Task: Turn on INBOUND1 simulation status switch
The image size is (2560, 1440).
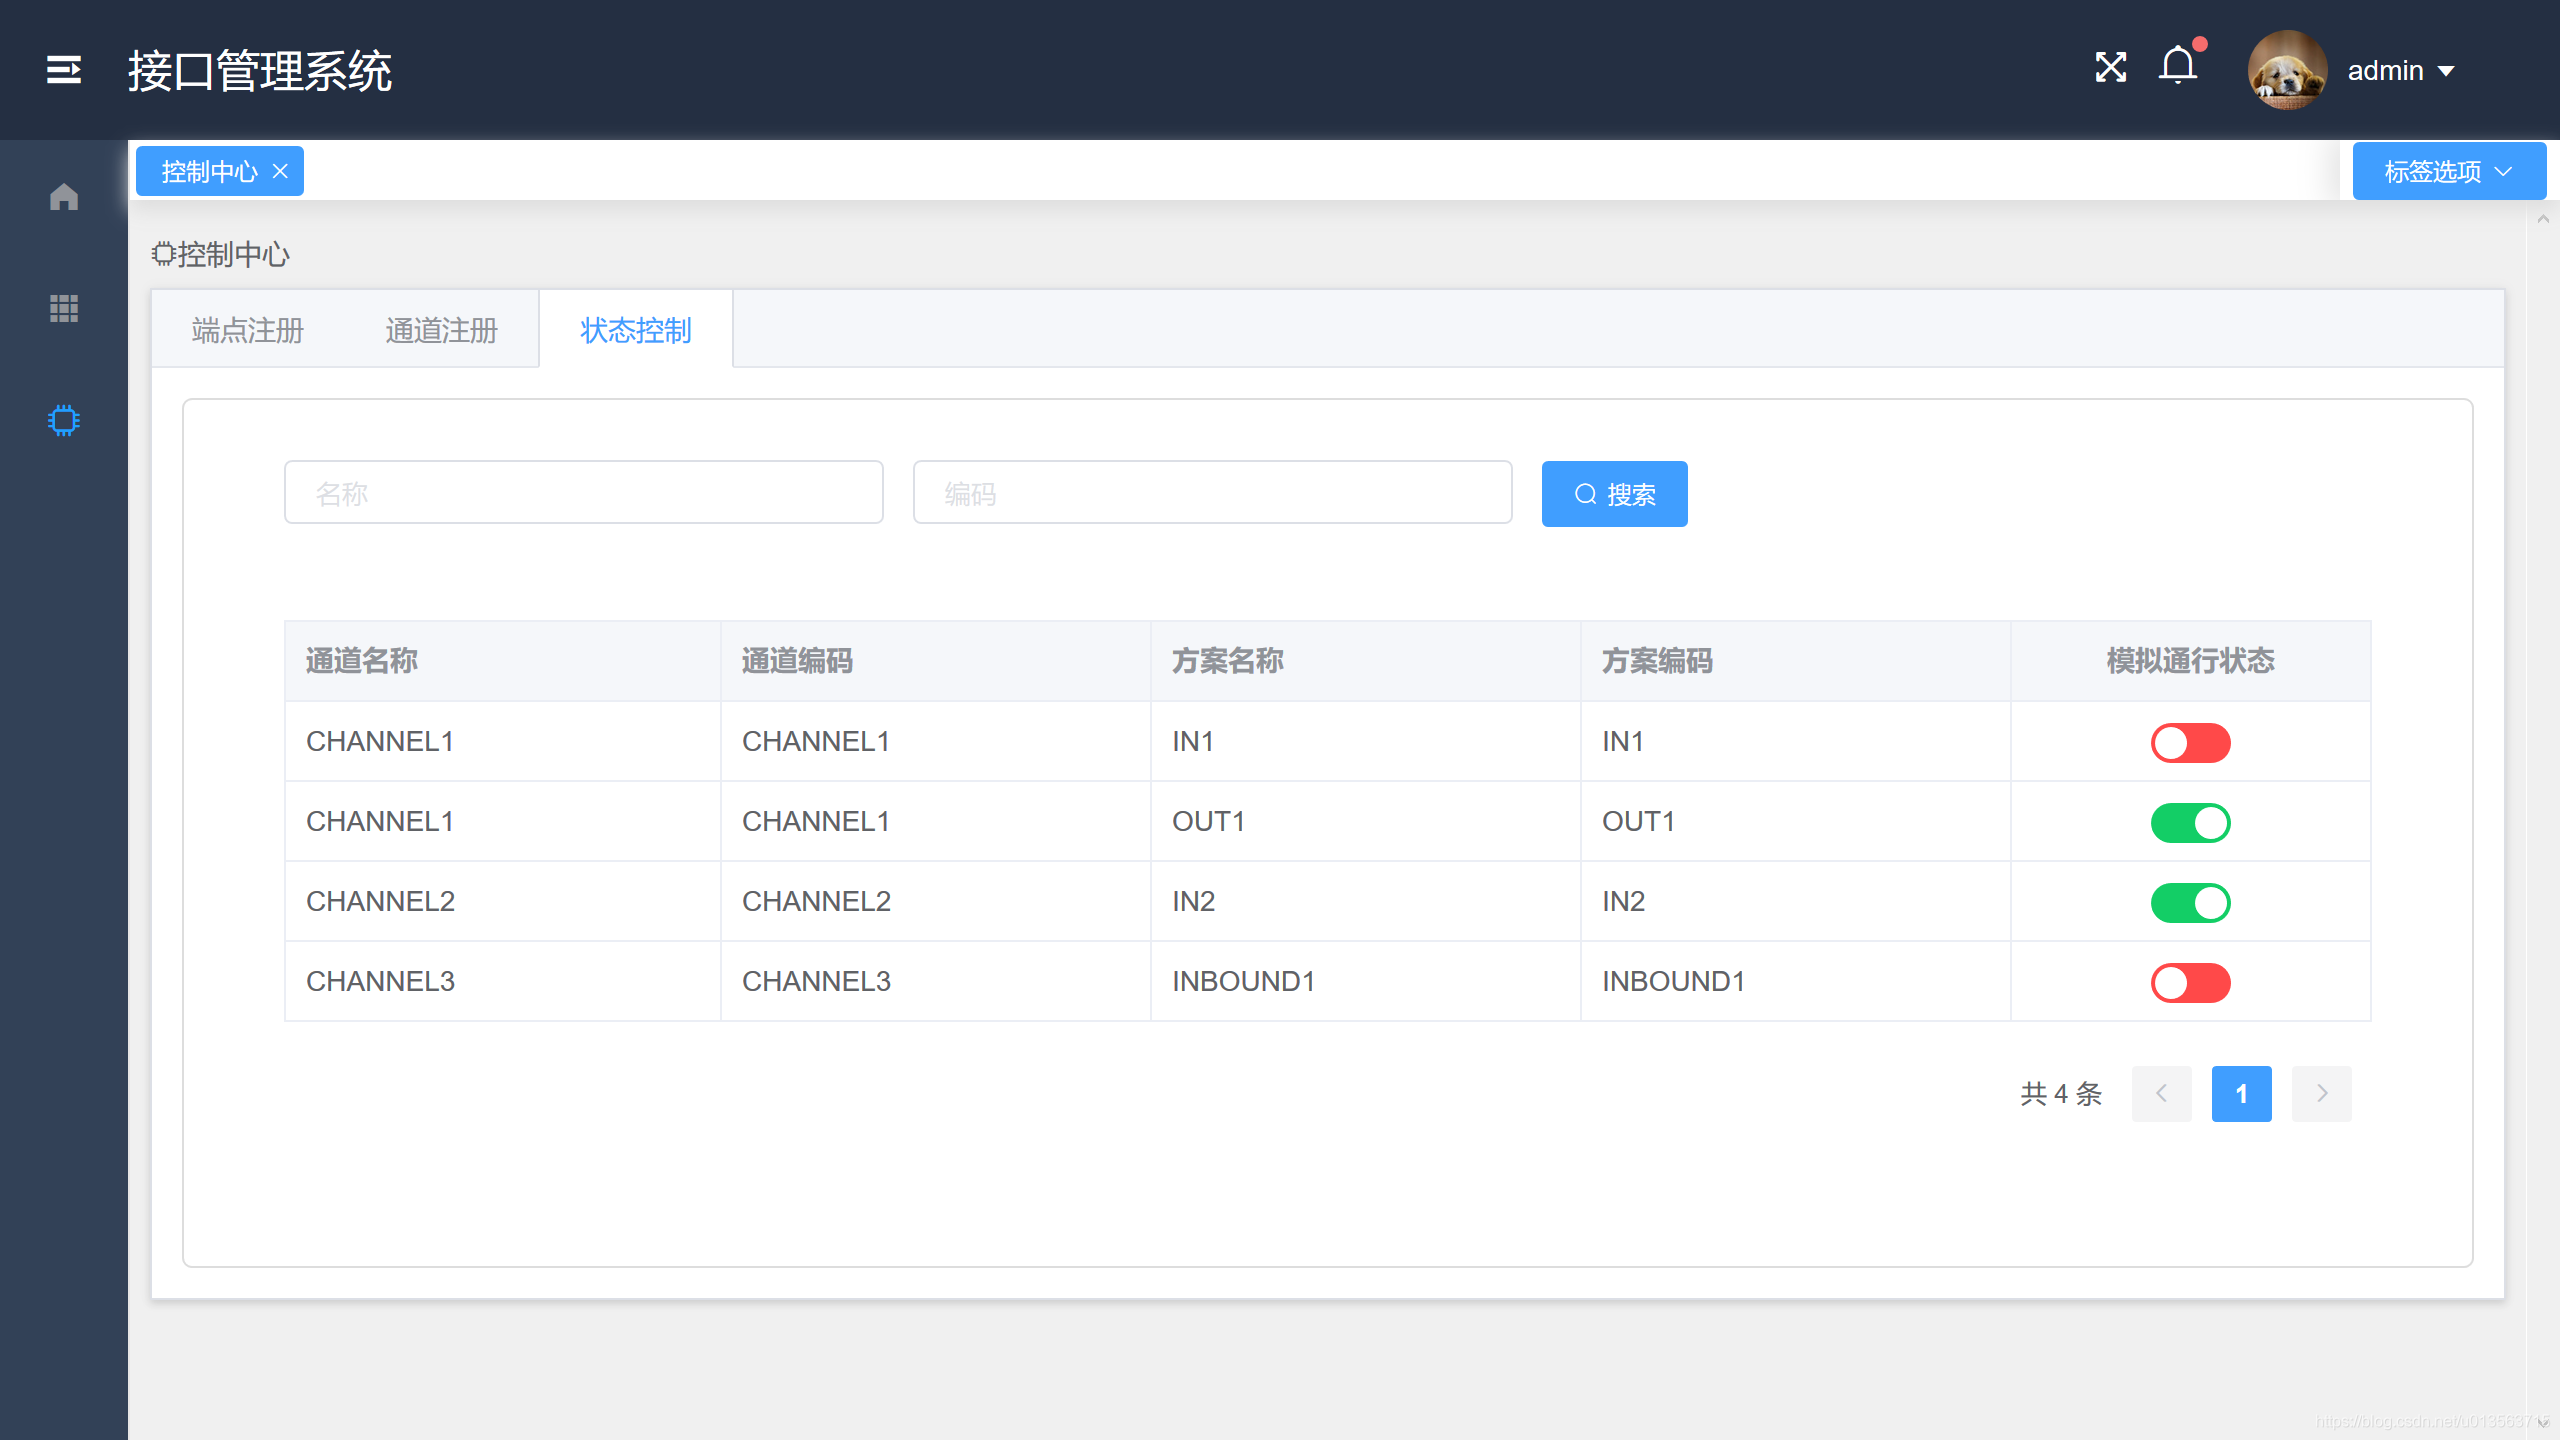Action: pyautogui.click(x=2190, y=983)
